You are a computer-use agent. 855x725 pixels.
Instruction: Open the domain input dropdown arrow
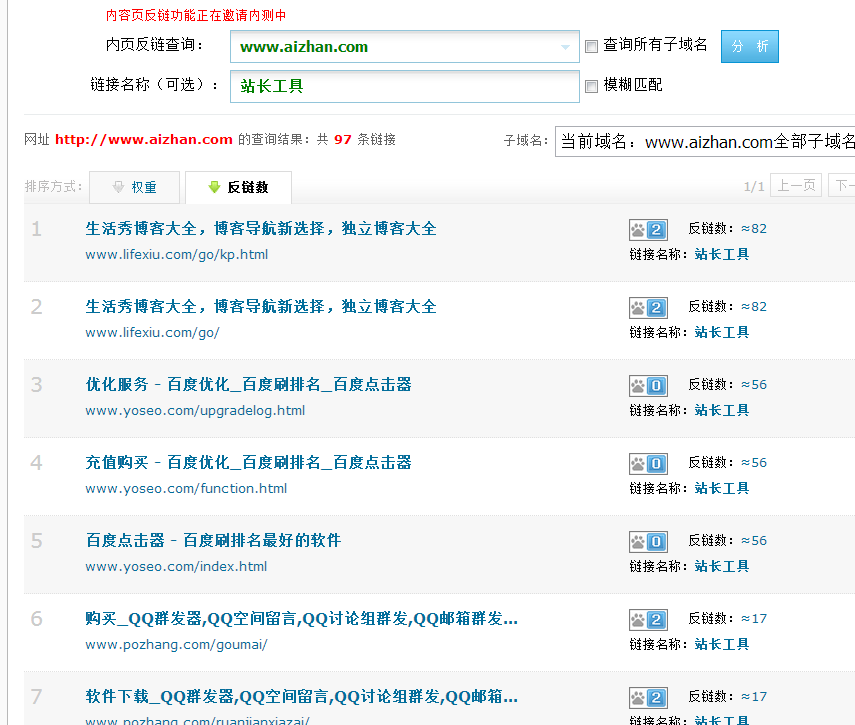click(565, 47)
